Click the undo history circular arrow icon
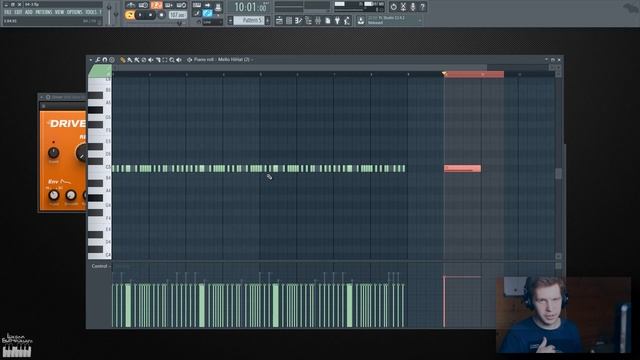 click(393, 7)
